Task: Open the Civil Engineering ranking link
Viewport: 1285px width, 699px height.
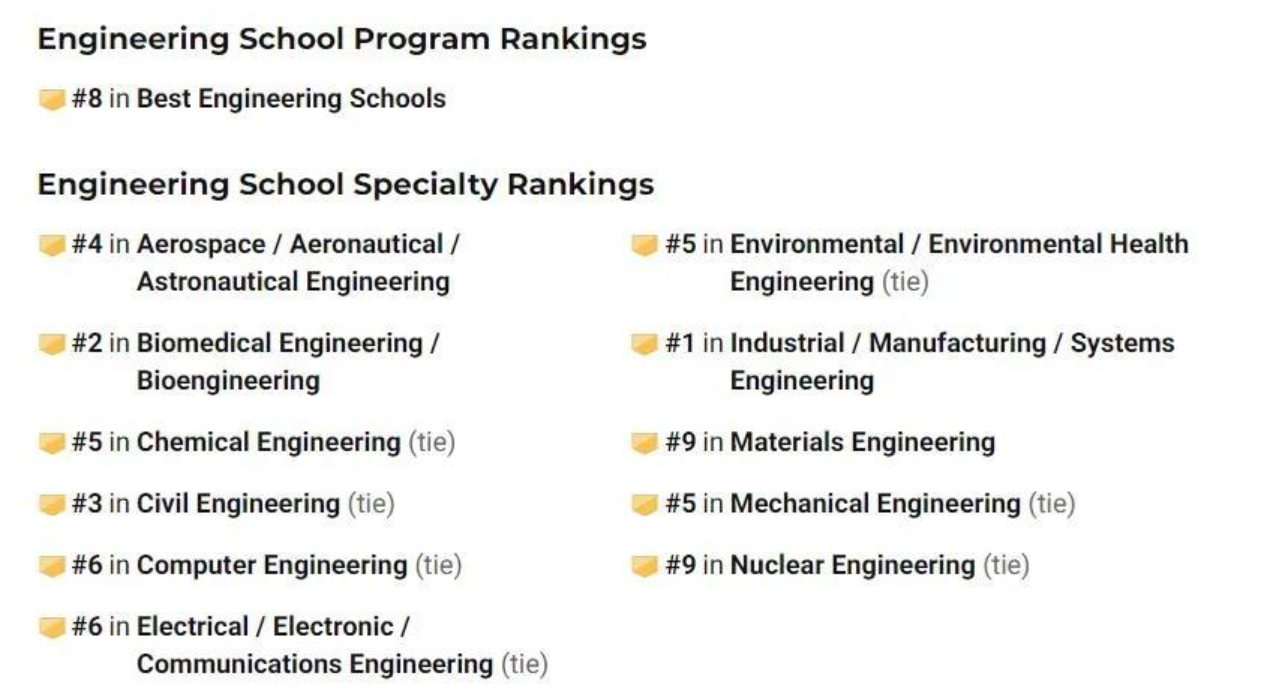Action: [238, 503]
